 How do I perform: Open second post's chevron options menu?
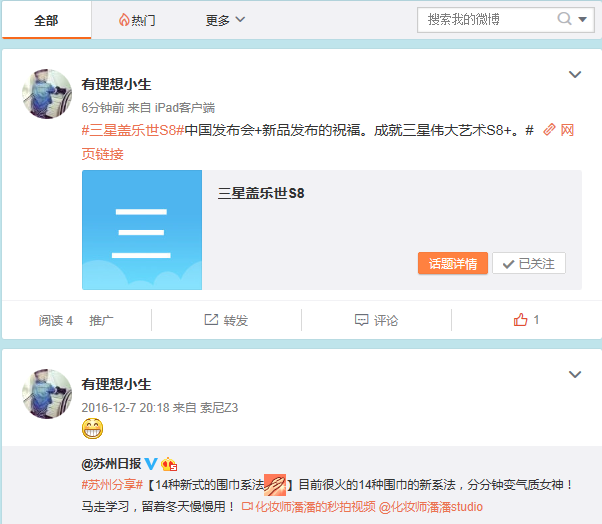(575, 375)
